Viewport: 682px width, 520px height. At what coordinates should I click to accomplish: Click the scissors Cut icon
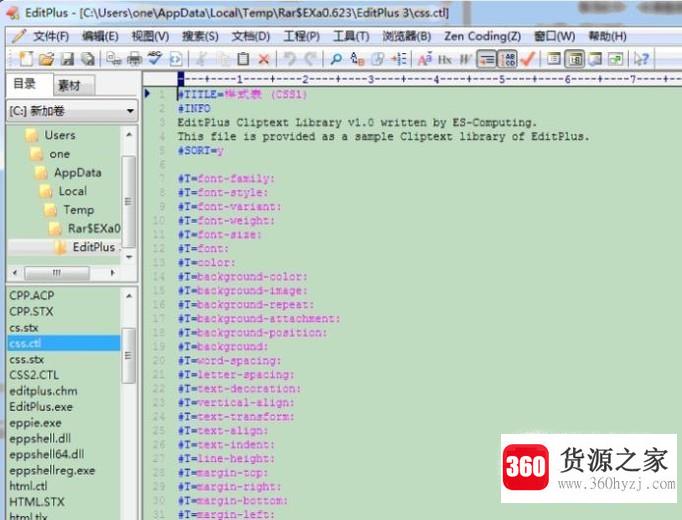click(201, 59)
